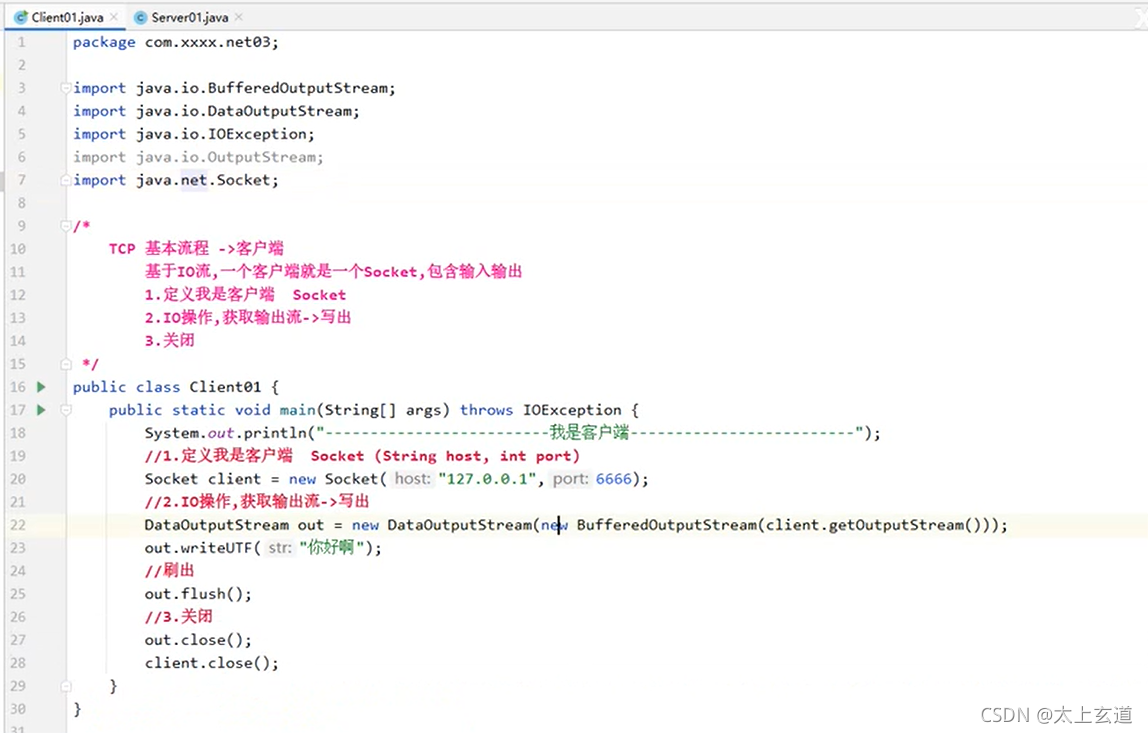The height and width of the screenshot is (733, 1148).
Task: Click java.net.Socket import on line 7
Action: pyautogui.click(x=206, y=180)
